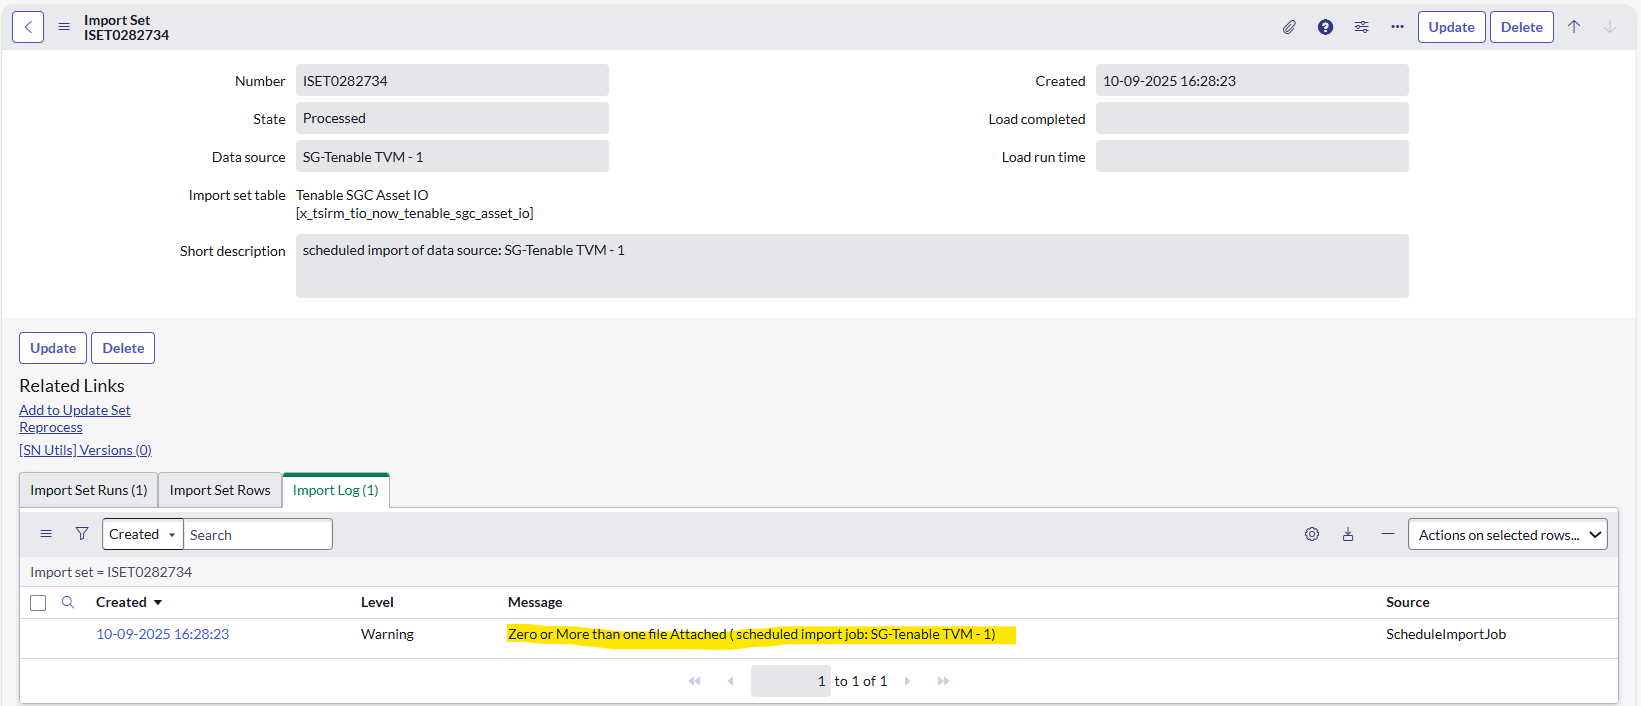
Task: Open Actions on selected rows dropdown
Action: coord(1508,535)
